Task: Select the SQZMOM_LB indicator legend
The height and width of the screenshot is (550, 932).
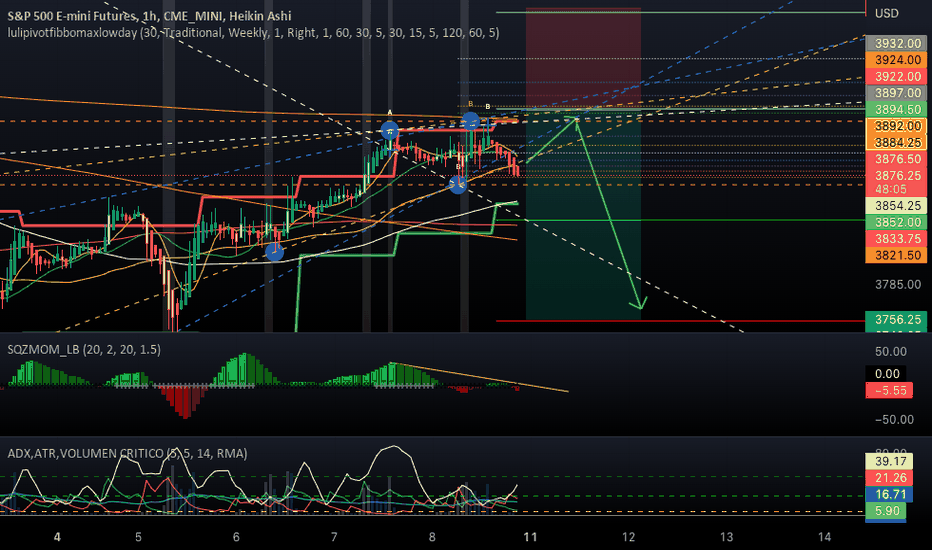Action: click(x=84, y=350)
